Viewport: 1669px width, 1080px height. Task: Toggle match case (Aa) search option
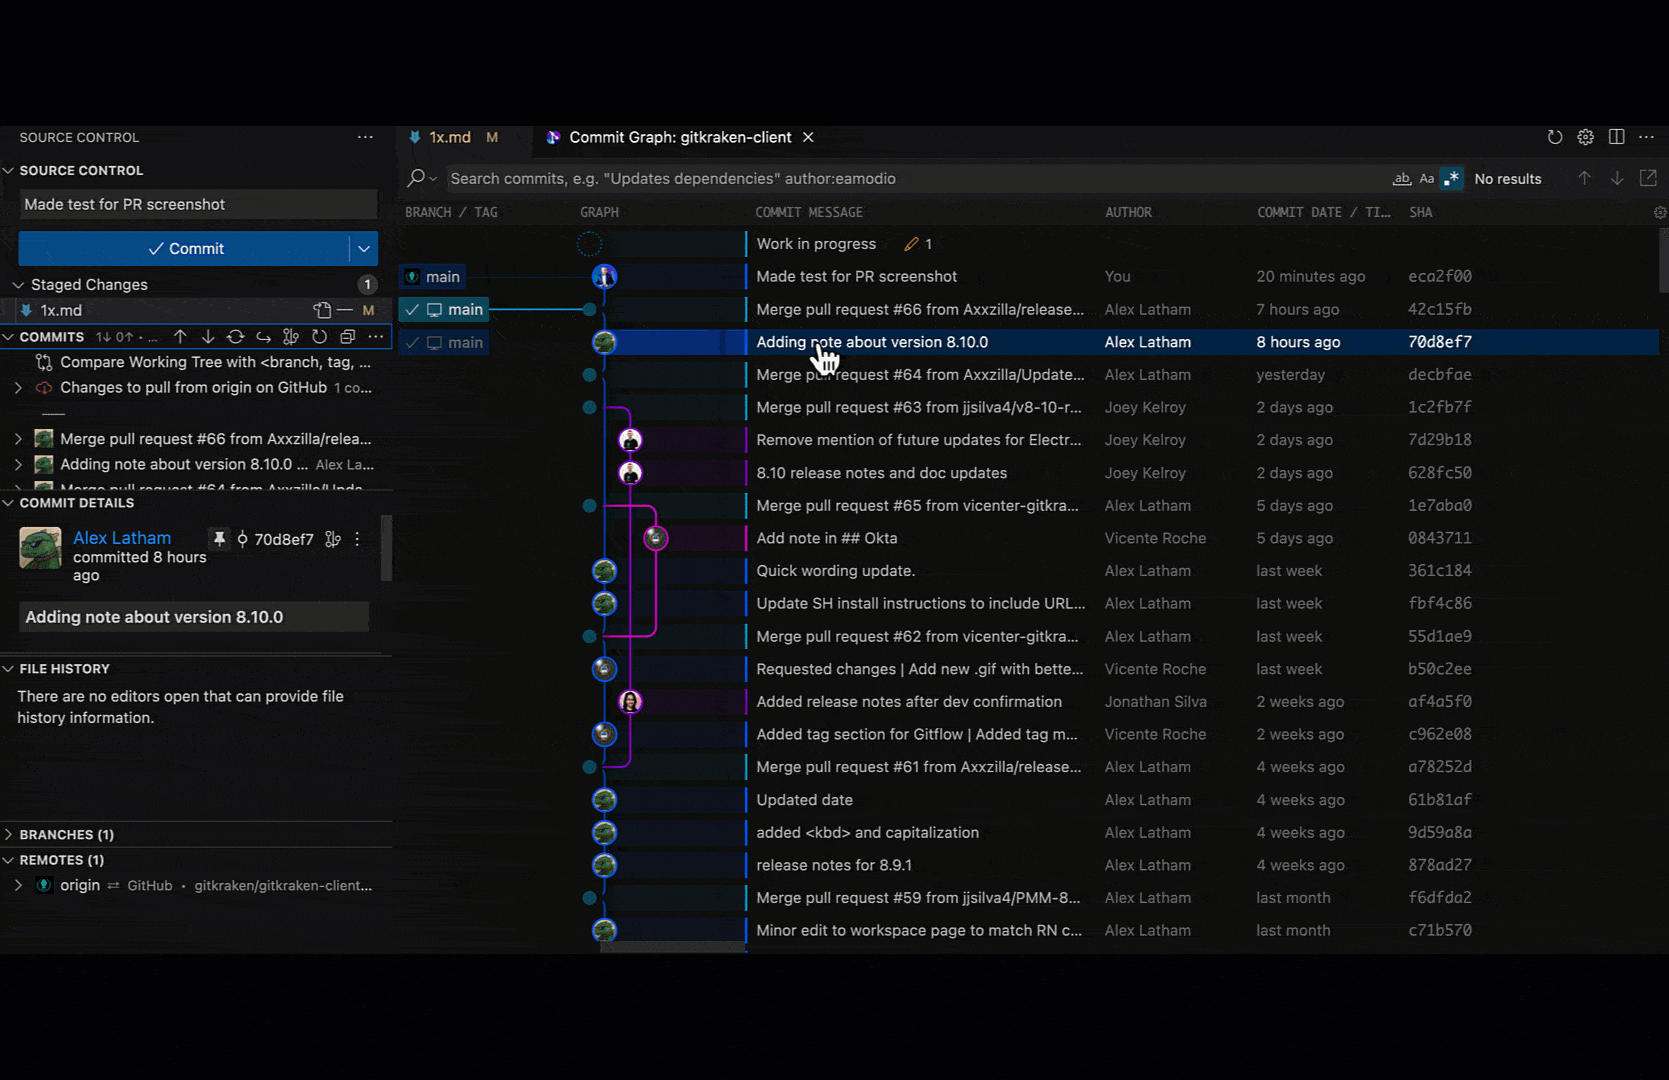tap(1427, 179)
